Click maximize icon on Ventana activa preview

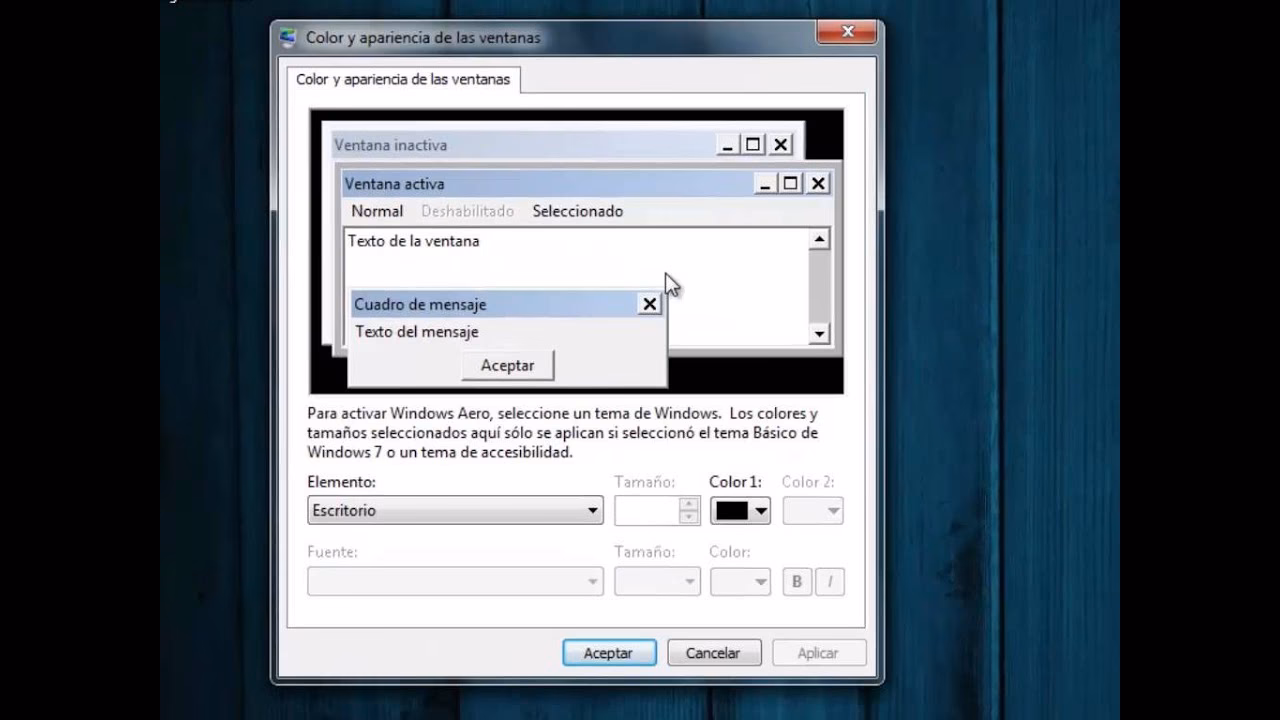[x=790, y=183]
